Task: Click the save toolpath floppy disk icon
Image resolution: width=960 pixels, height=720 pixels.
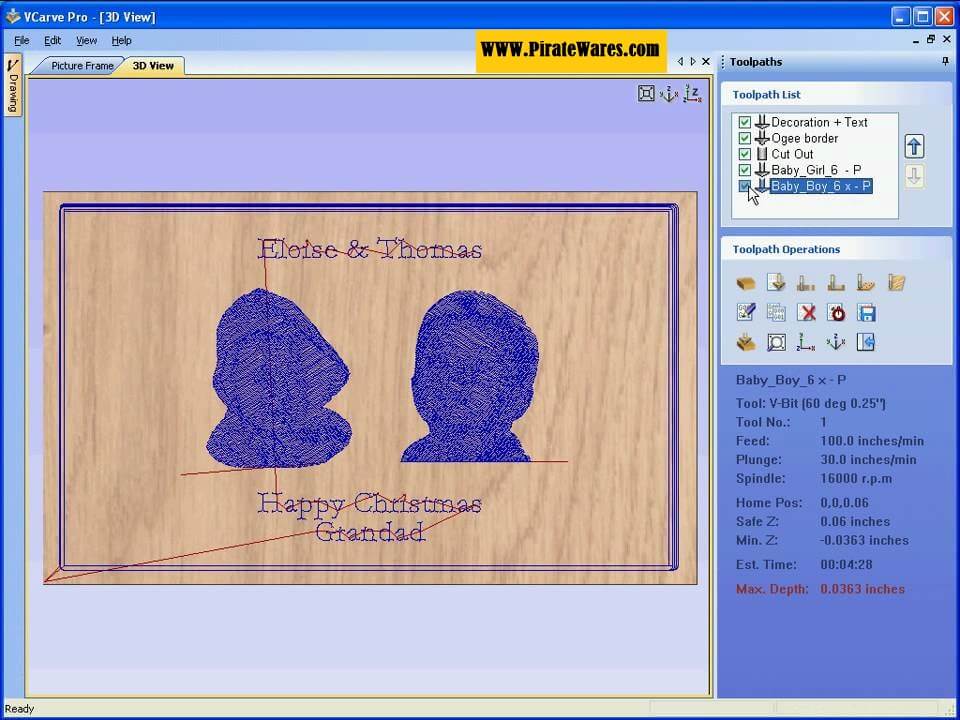Action: click(866, 313)
